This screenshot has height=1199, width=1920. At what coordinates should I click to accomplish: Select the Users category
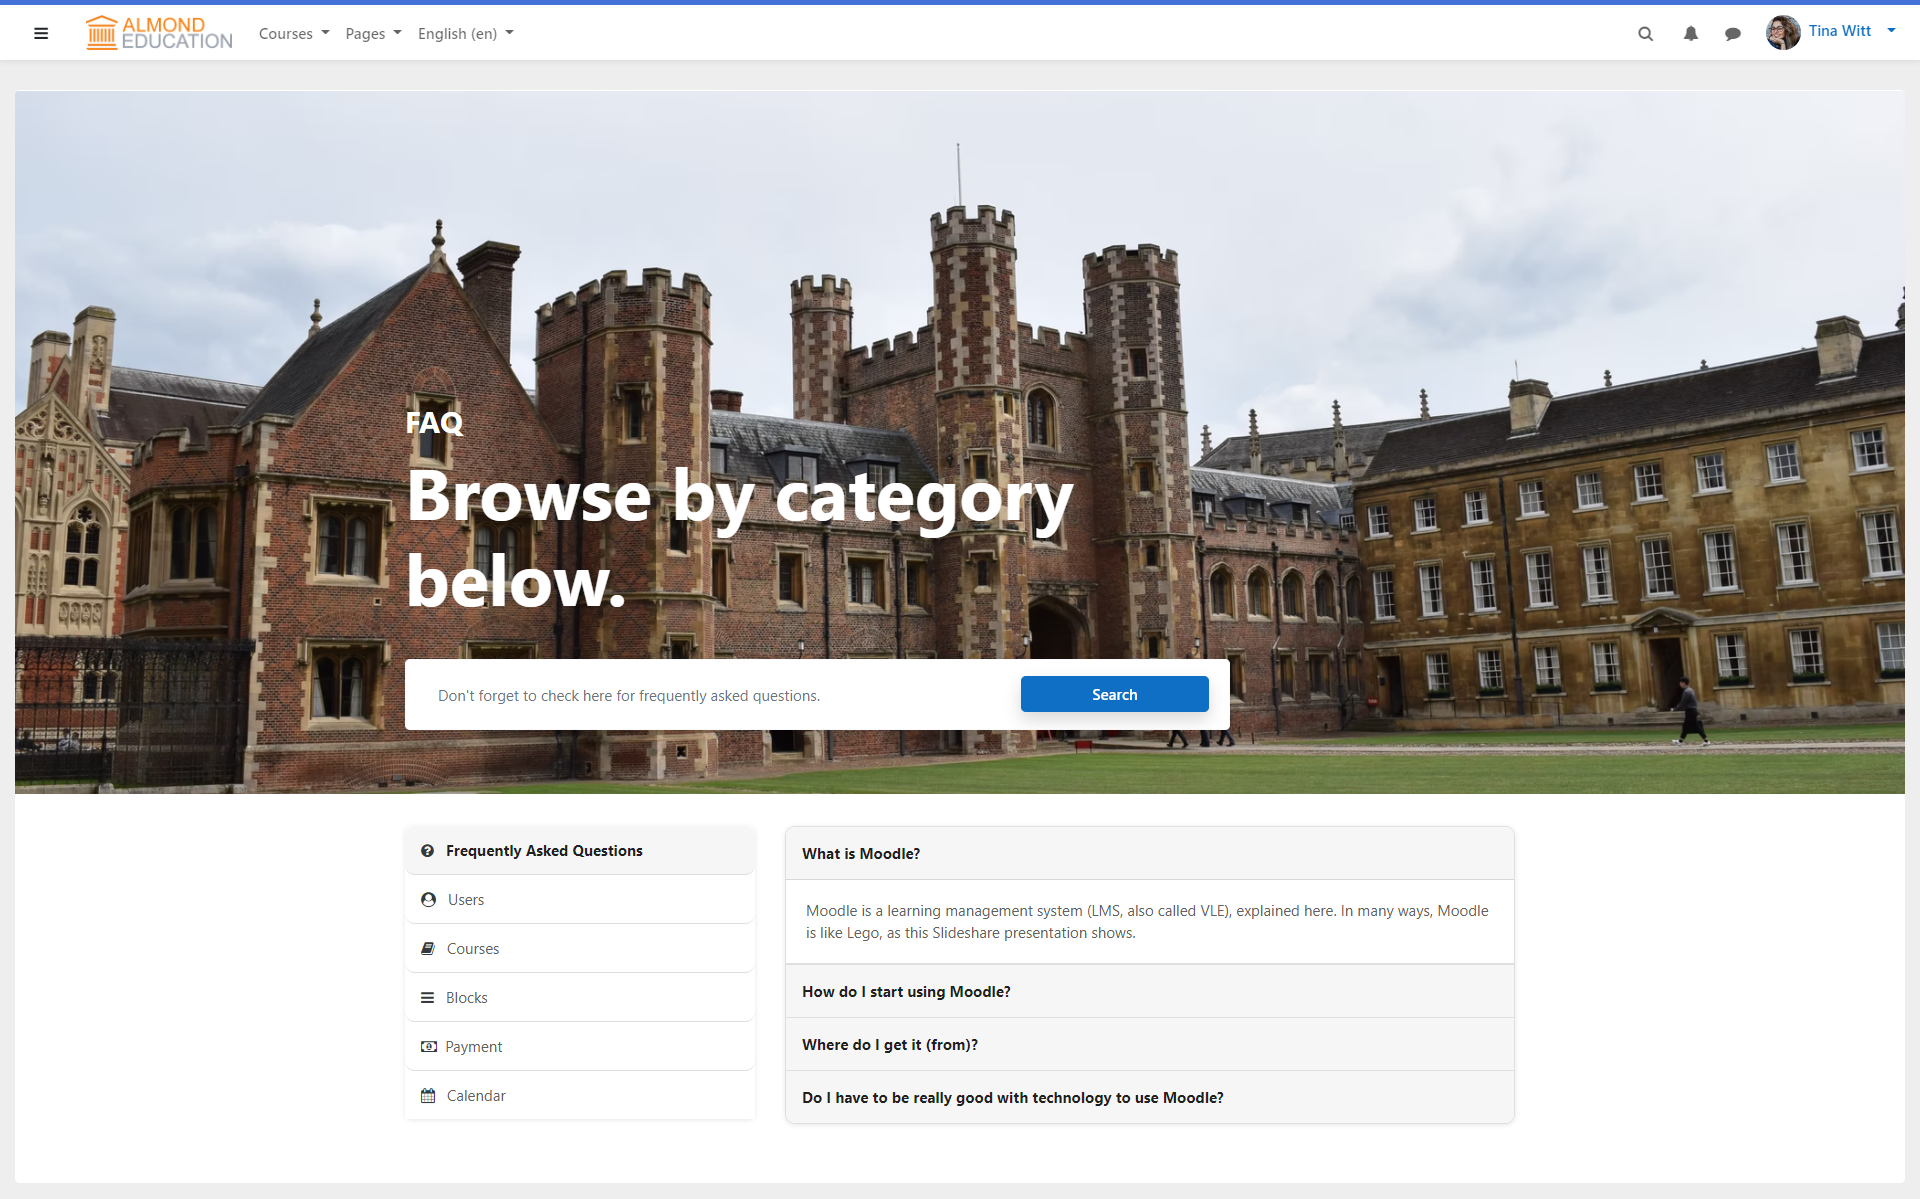click(580, 899)
